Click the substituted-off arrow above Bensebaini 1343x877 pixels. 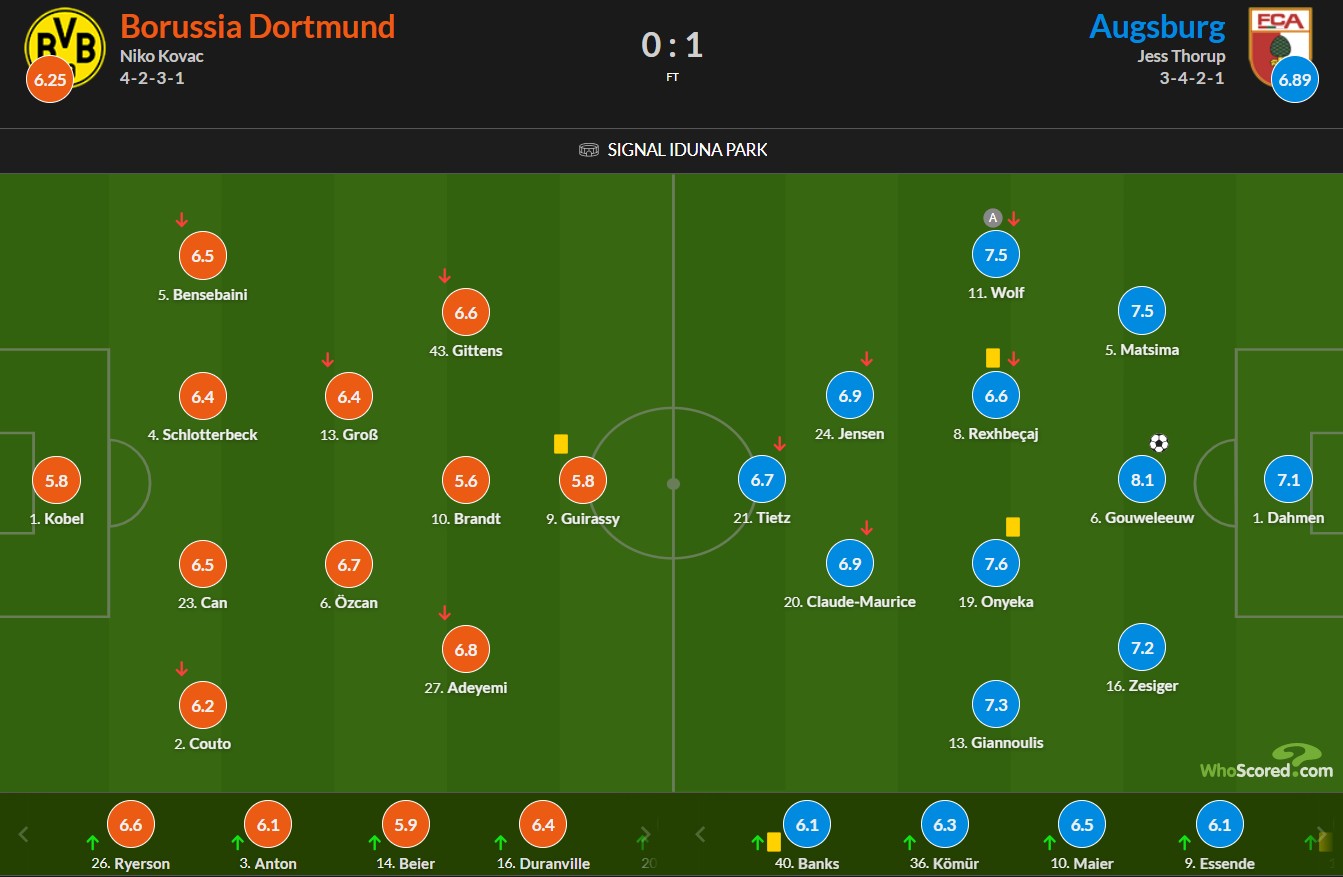tap(181, 219)
